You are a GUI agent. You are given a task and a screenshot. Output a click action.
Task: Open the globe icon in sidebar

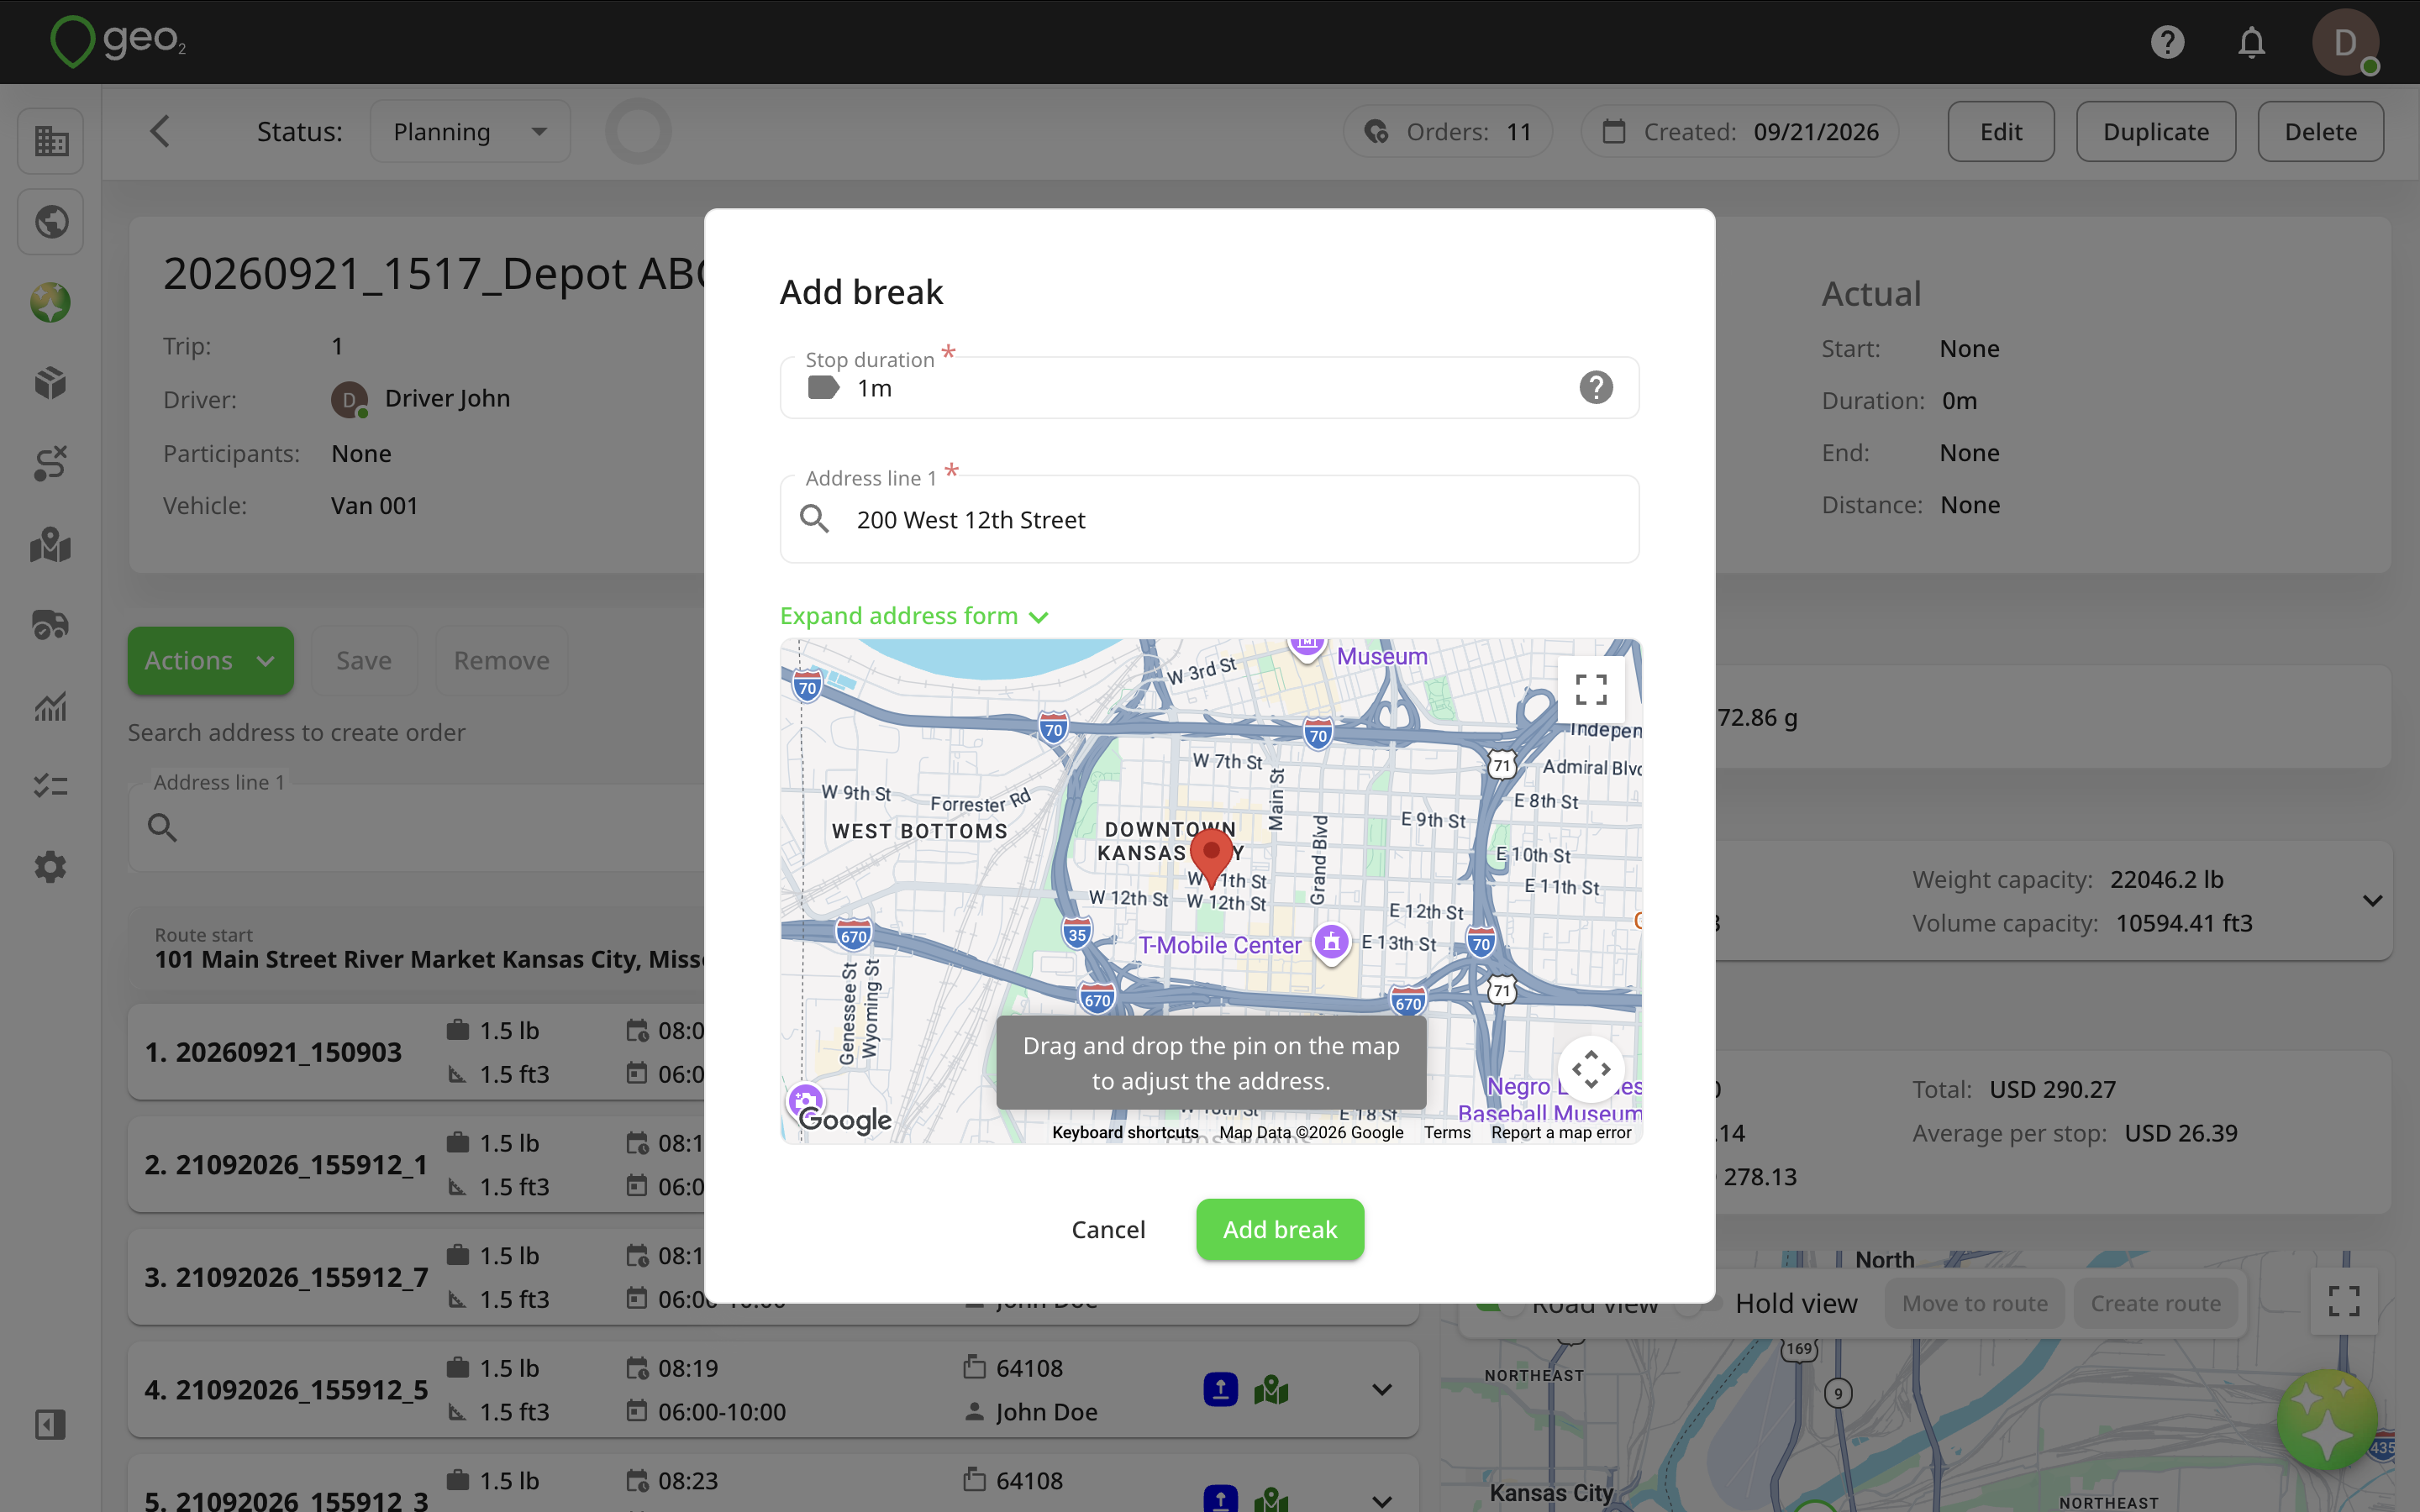pyautogui.click(x=50, y=222)
